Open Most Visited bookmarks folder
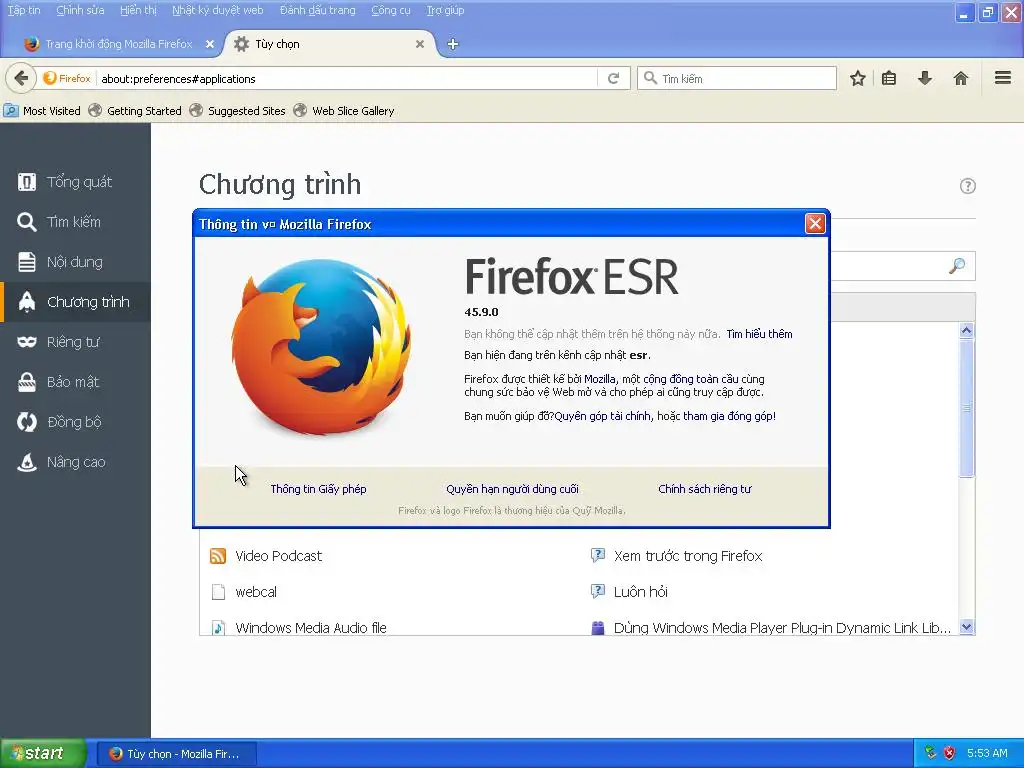Viewport: 1024px width, 768px height. pyautogui.click(x=42, y=111)
